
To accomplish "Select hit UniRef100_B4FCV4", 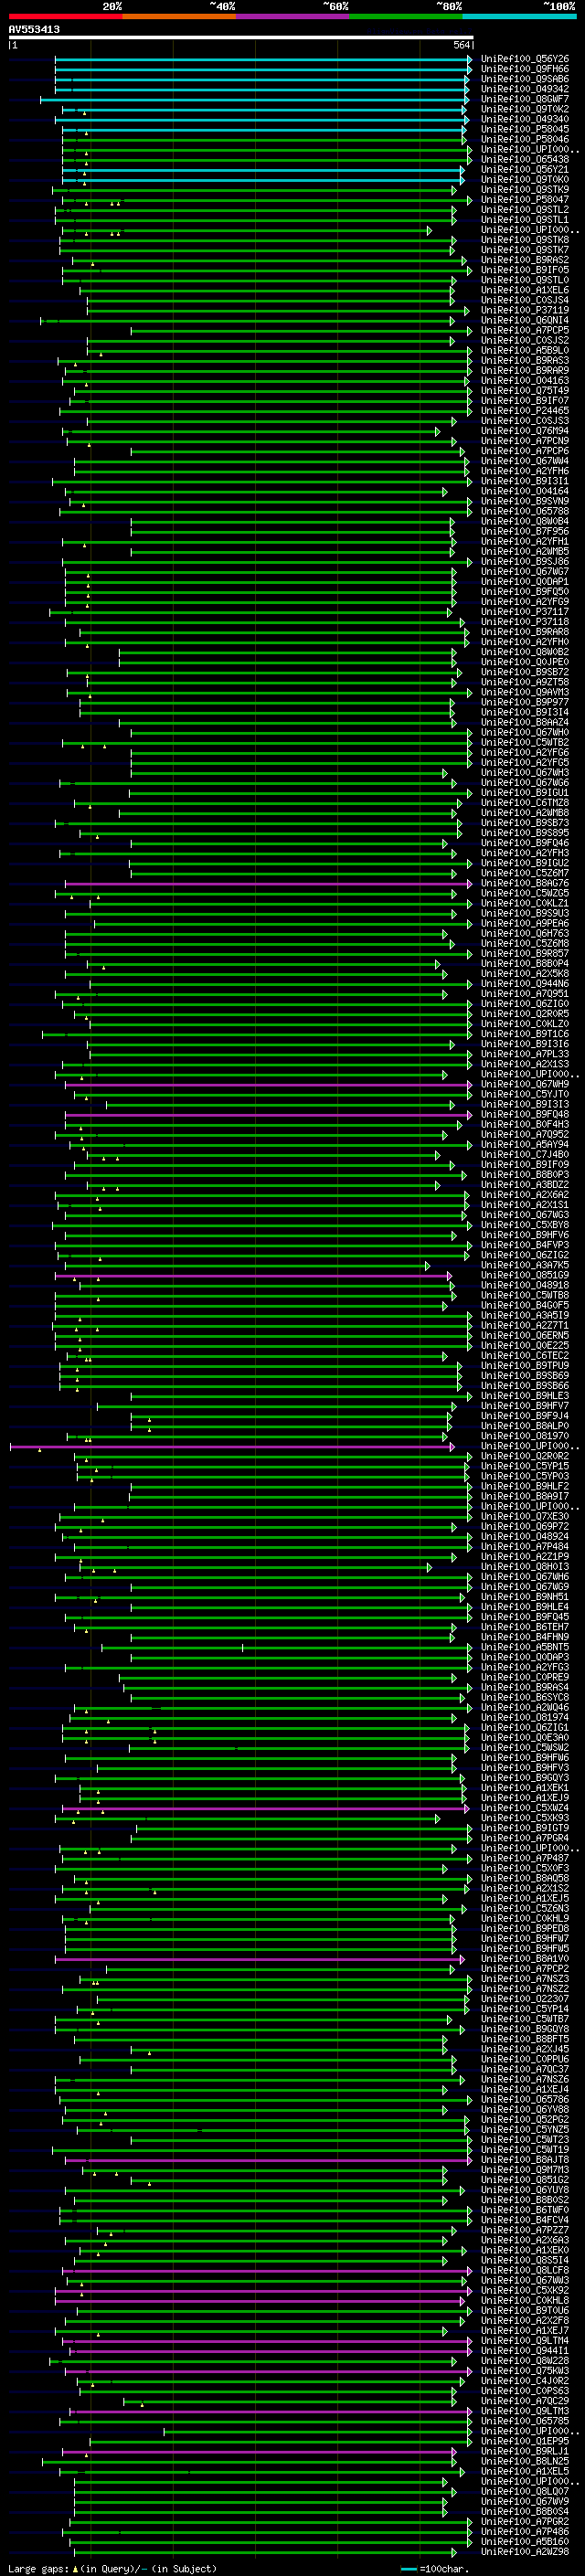I will [x=525, y=2220].
